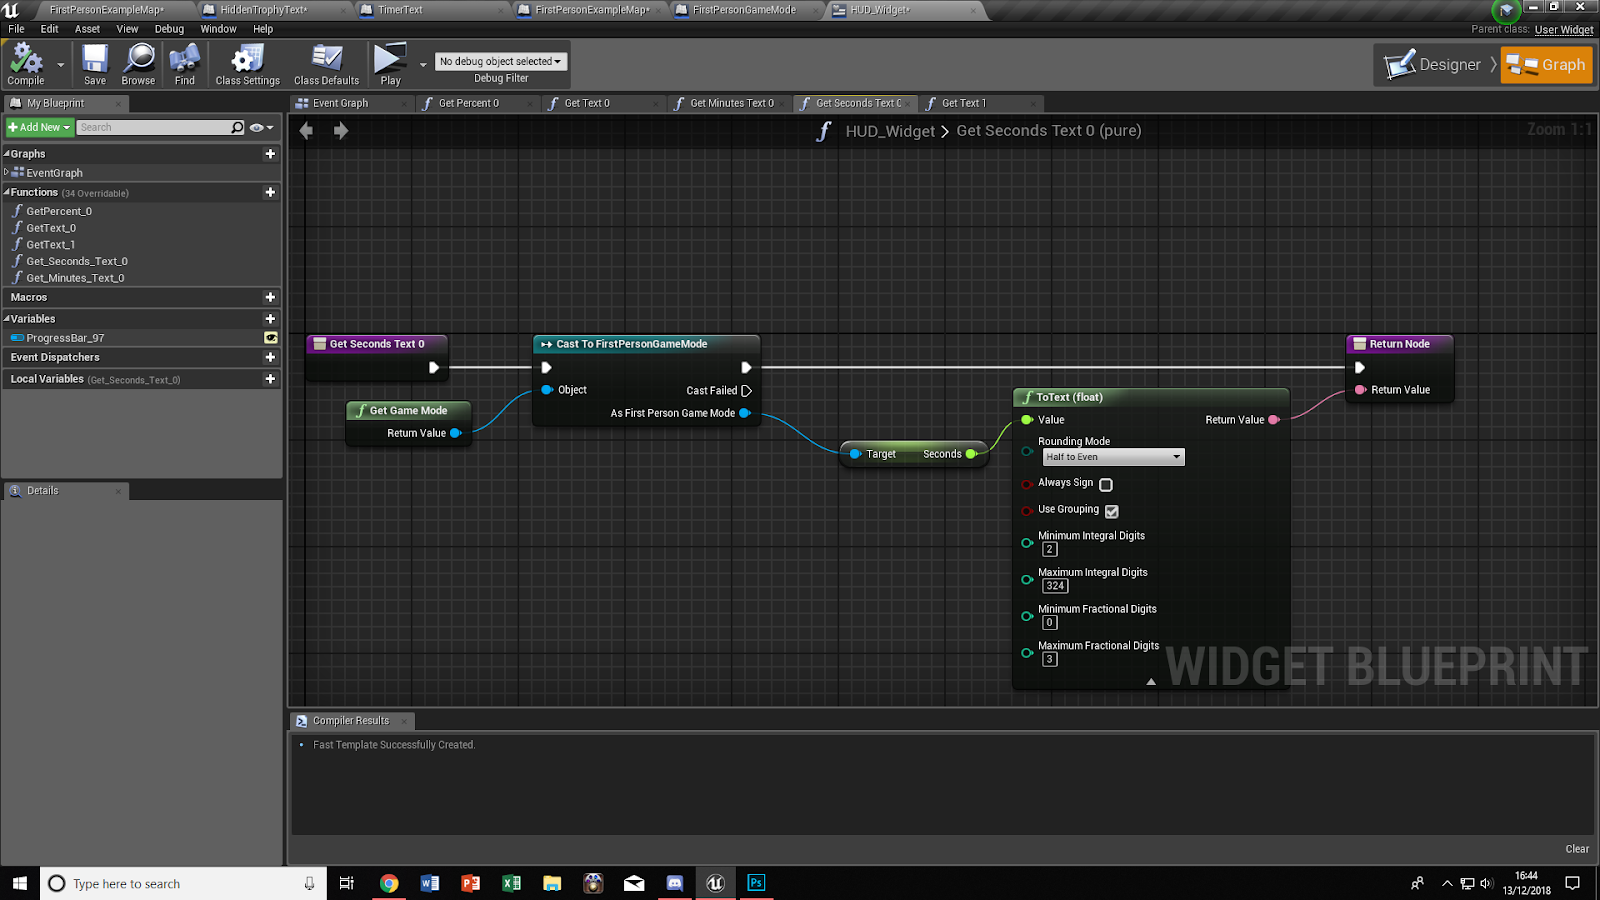The width and height of the screenshot is (1600, 900).
Task: Open the File menu
Action: tap(16, 29)
